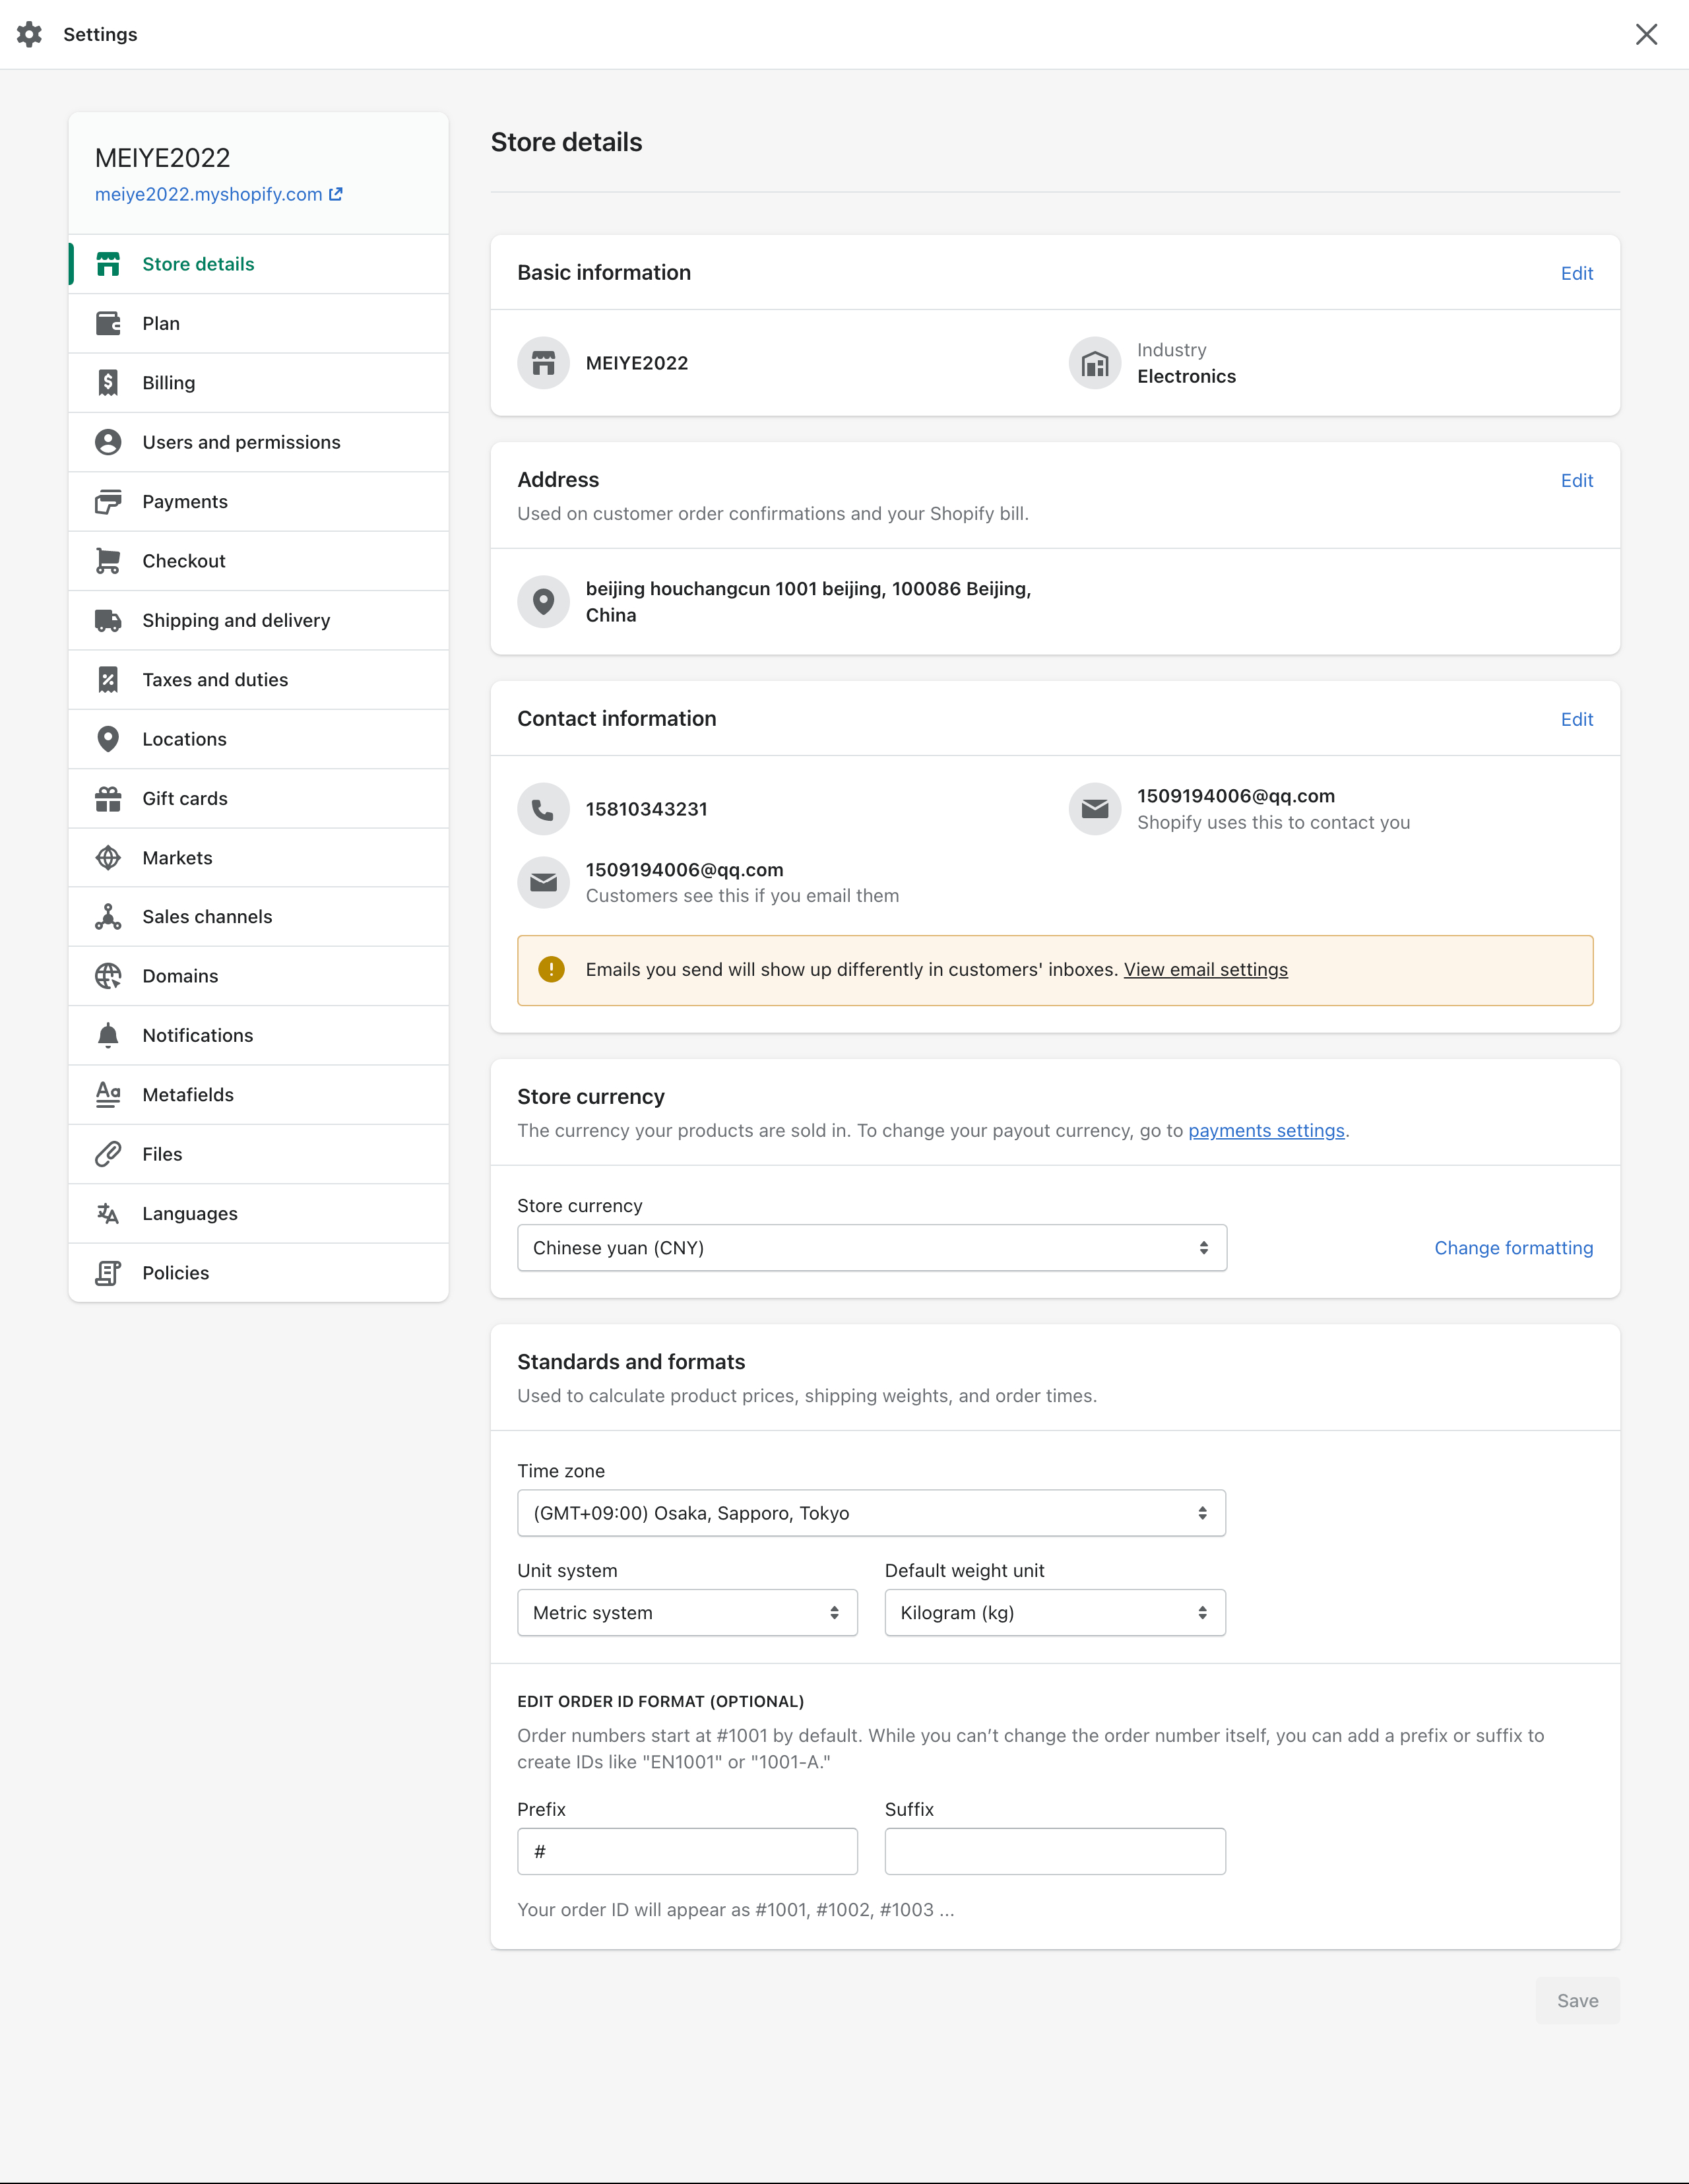The height and width of the screenshot is (2184, 1689).
Task: Close the Settings page with X
Action: click(1646, 34)
